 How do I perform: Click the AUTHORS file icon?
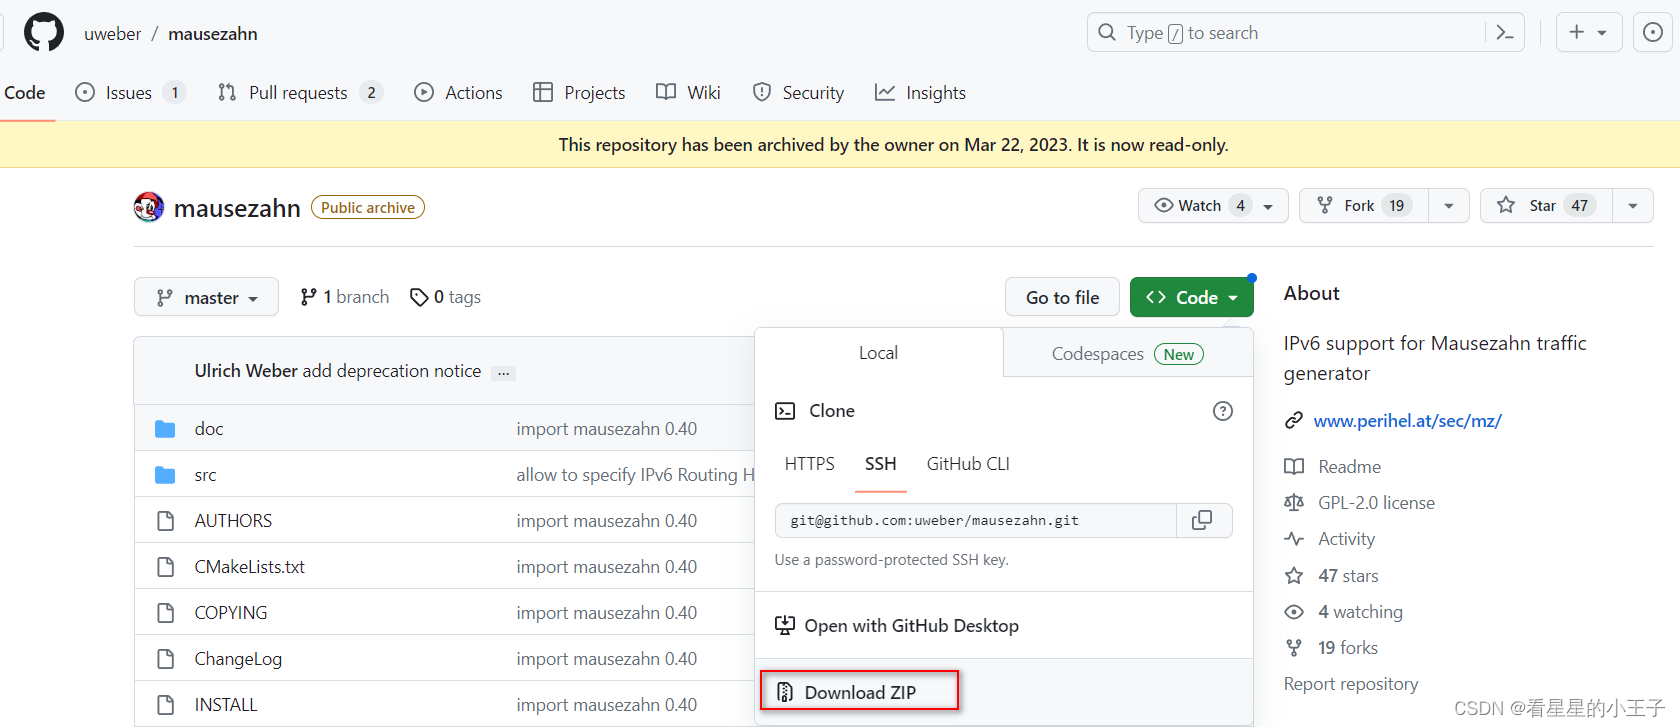click(x=166, y=521)
